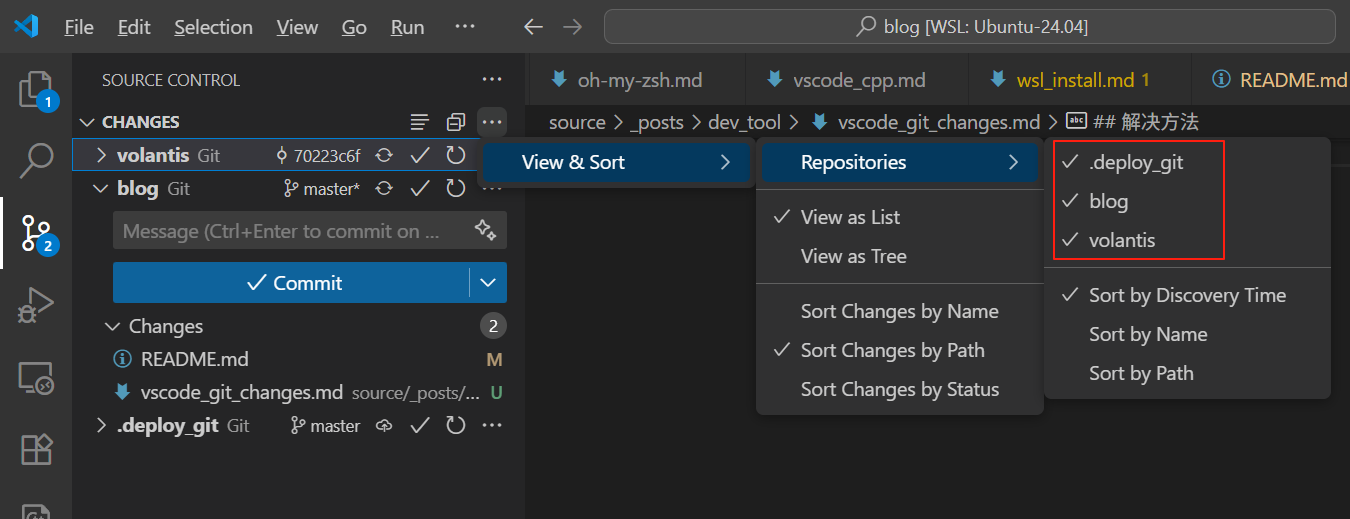Image resolution: width=1350 pixels, height=519 pixels.
Task: Click blog master* branch label
Action: tap(323, 189)
